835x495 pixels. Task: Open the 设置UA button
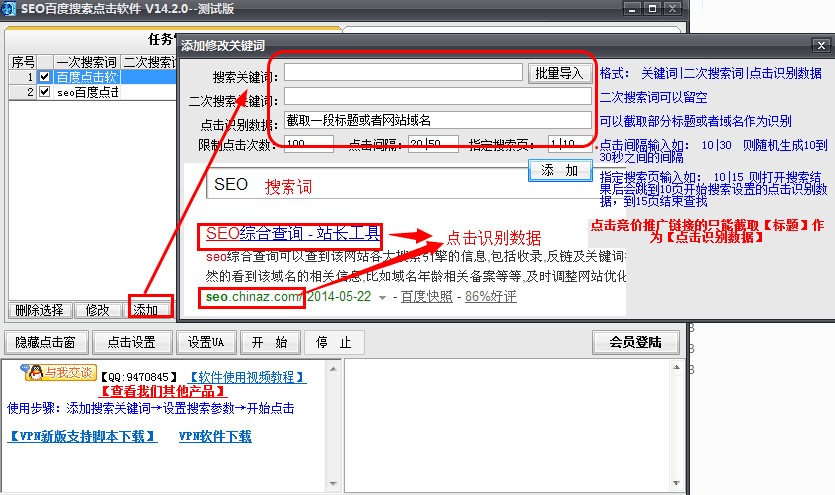click(x=205, y=343)
